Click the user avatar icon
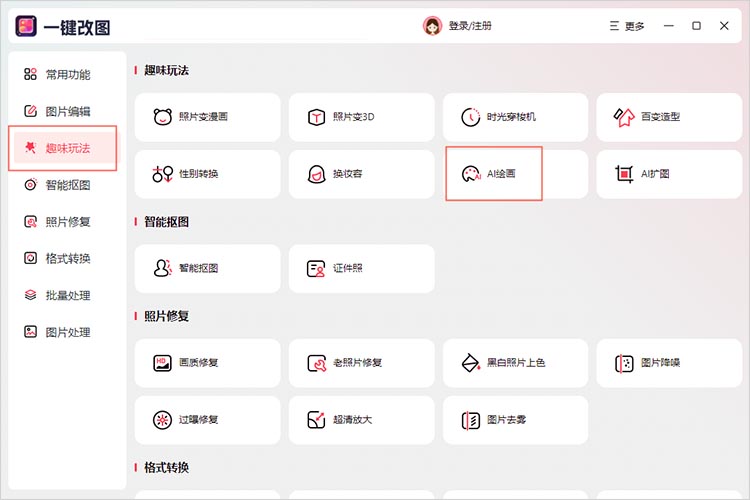 point(432,26)
